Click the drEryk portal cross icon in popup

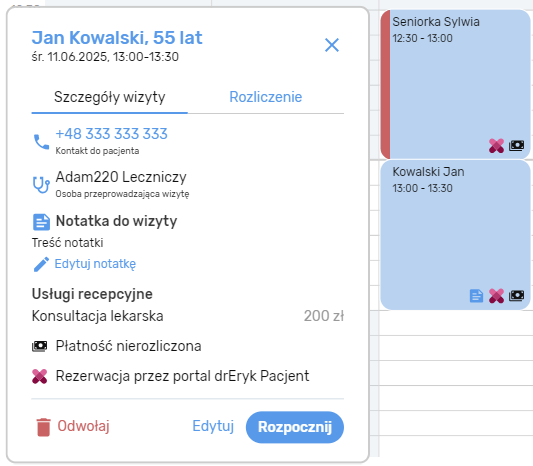(40, 376)
